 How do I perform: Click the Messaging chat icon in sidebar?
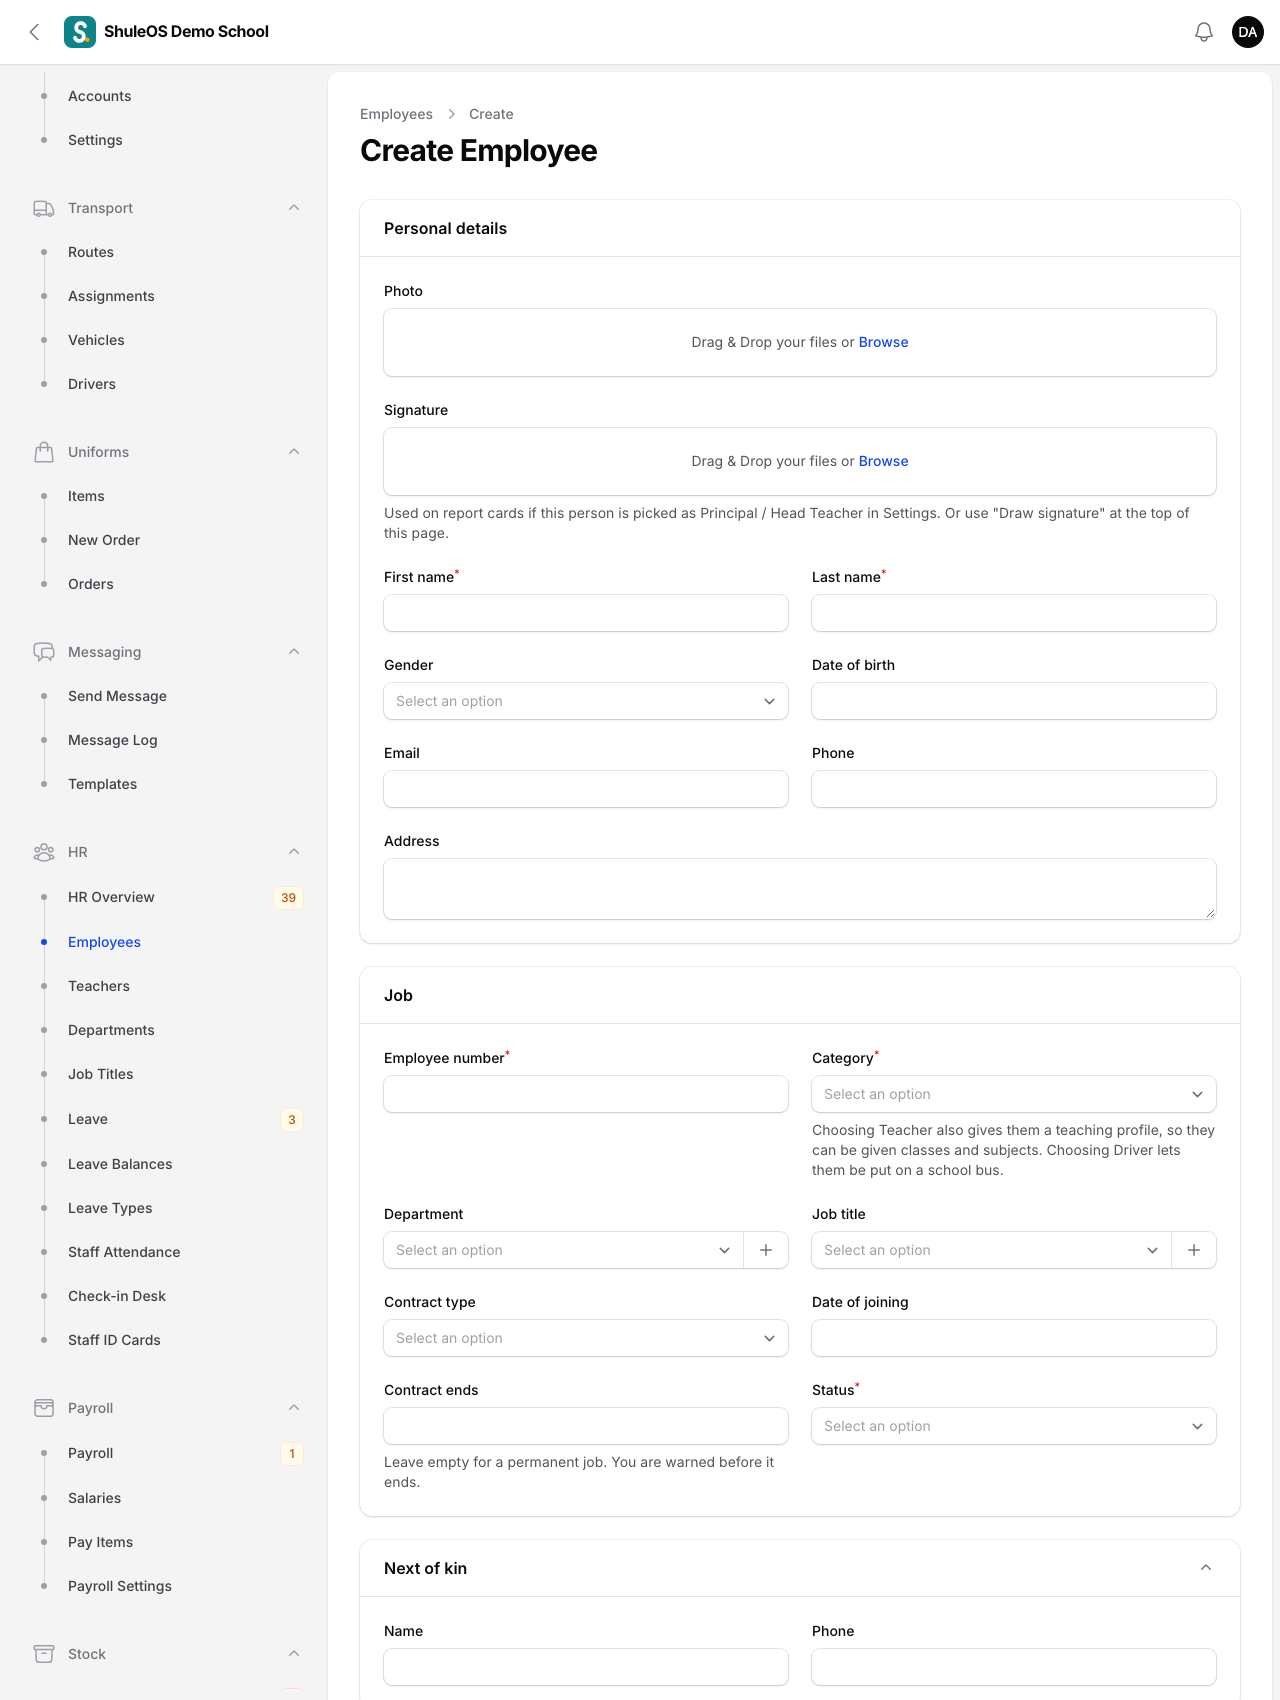click(44, 652)
